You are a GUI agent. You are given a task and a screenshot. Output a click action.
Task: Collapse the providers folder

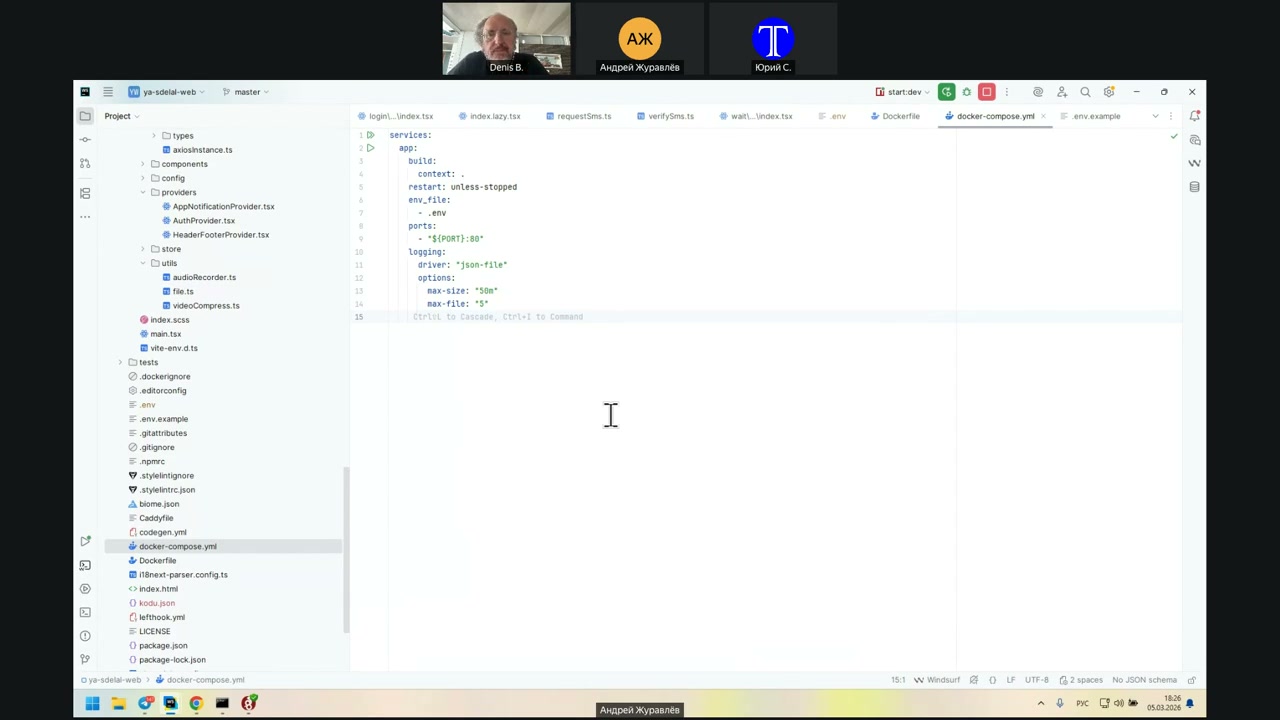click(x=142, y=192)
